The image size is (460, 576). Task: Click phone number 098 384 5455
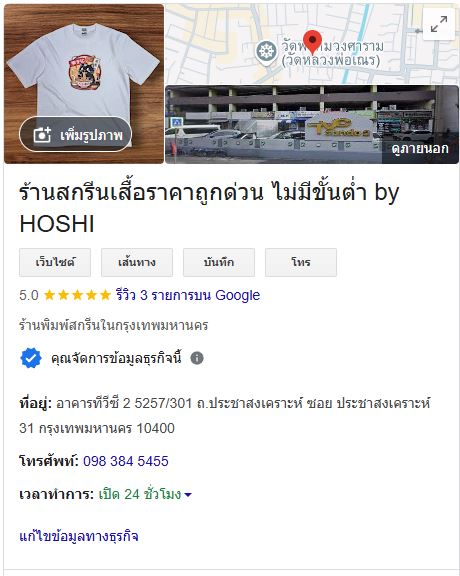click(126, 461)
